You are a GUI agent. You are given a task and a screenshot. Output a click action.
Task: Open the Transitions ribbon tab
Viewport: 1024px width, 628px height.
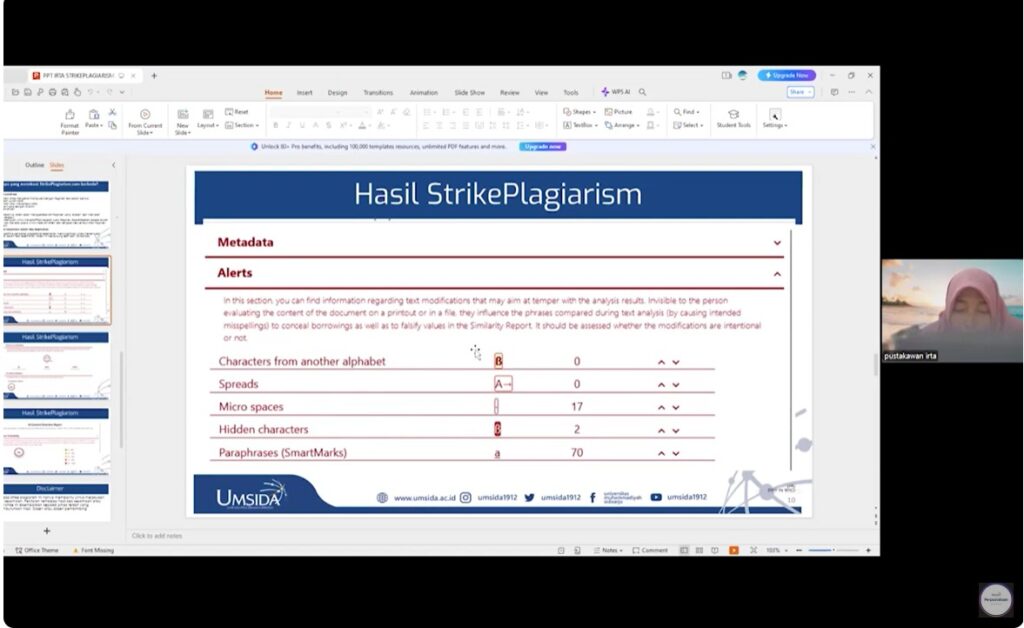point(378,92)
